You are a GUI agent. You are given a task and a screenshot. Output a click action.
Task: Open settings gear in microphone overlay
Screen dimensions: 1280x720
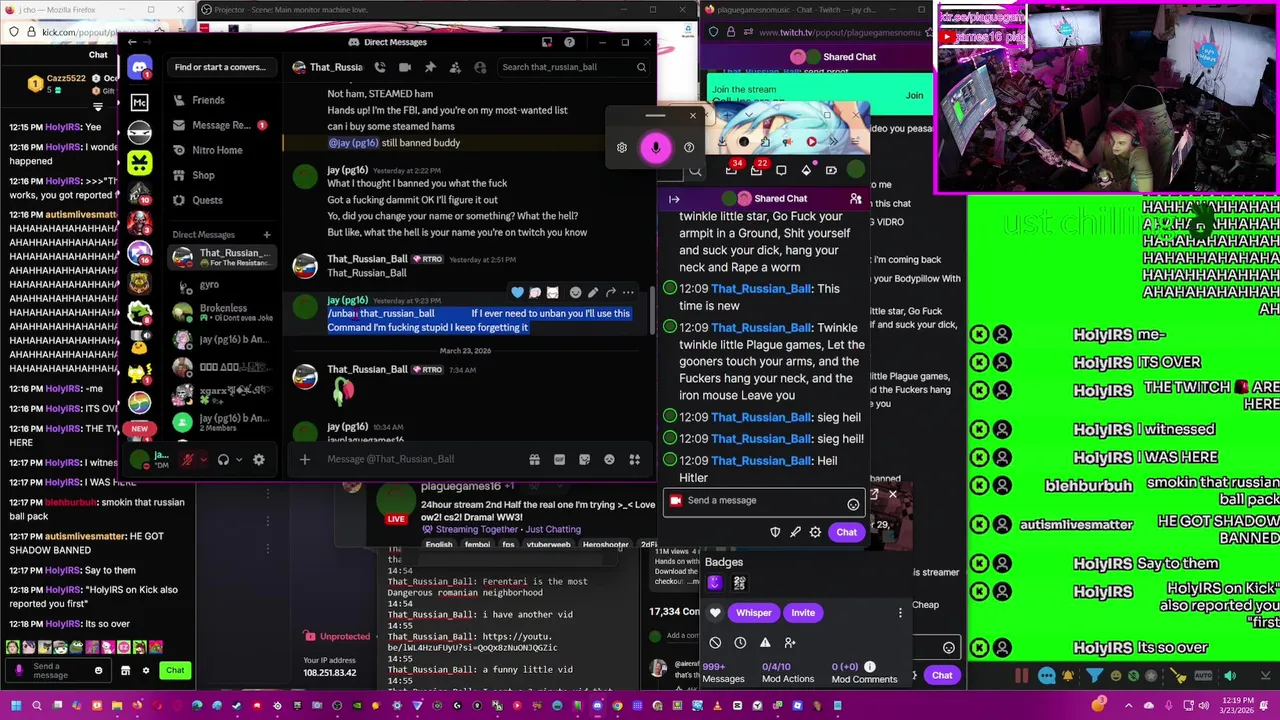pos(622,148)
